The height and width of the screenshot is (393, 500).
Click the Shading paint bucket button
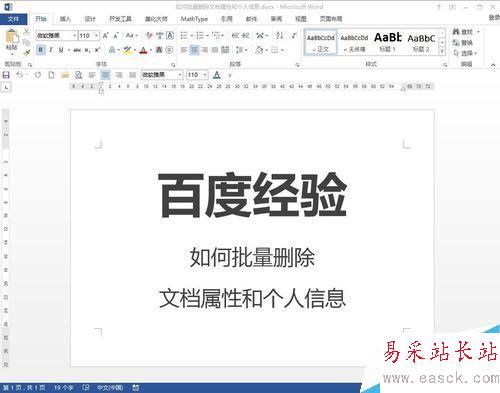pos(259,50)
